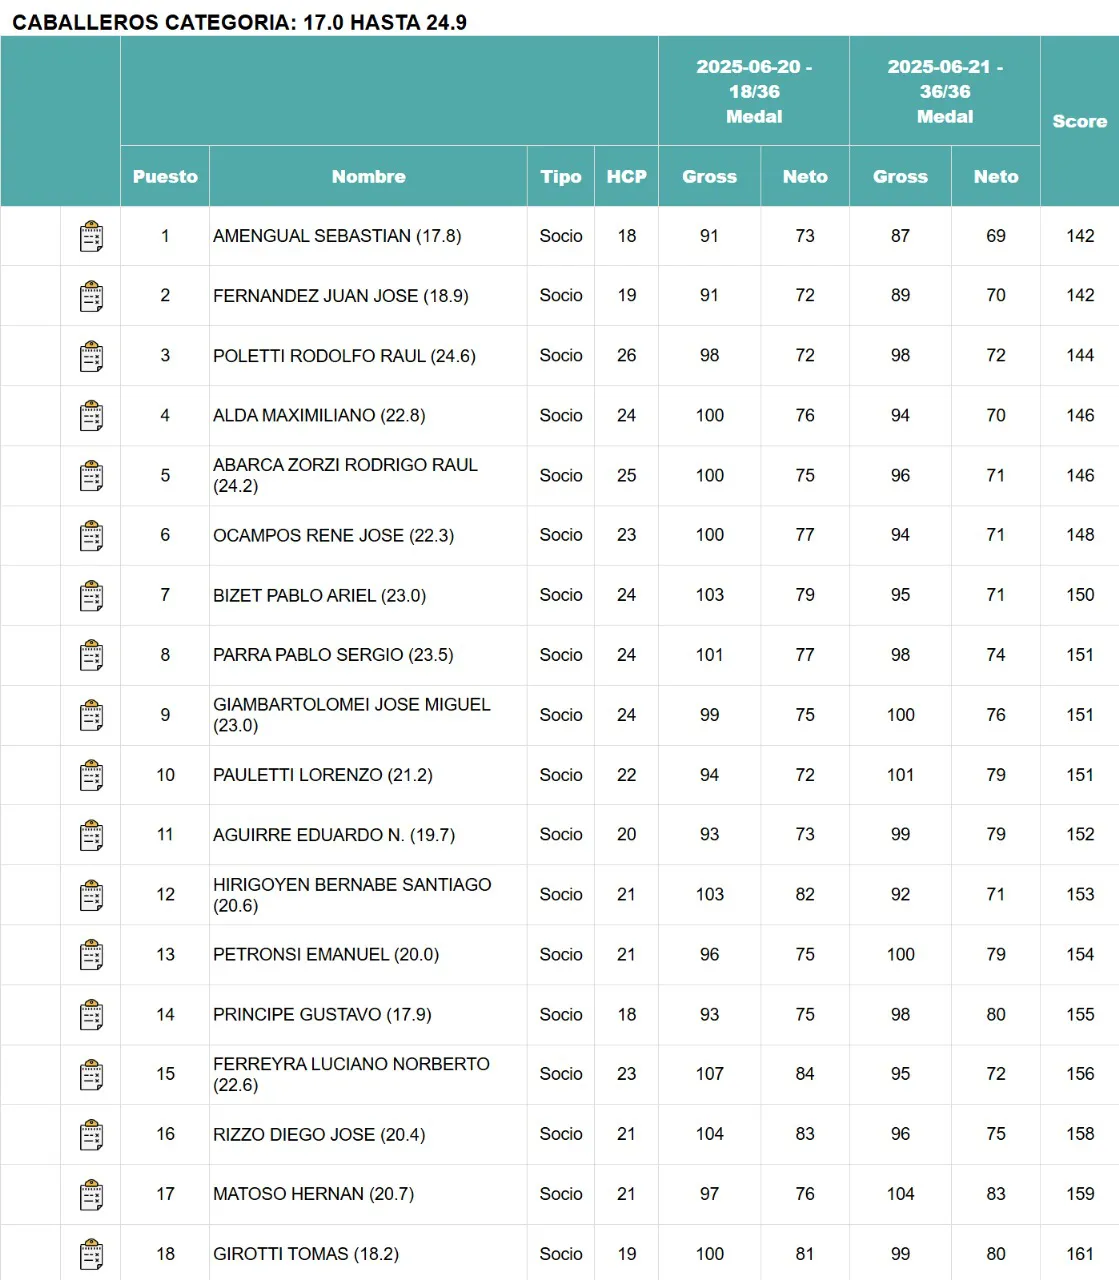Open scorecard icon for GIROTTI TOMAS

pos(91,1255)
